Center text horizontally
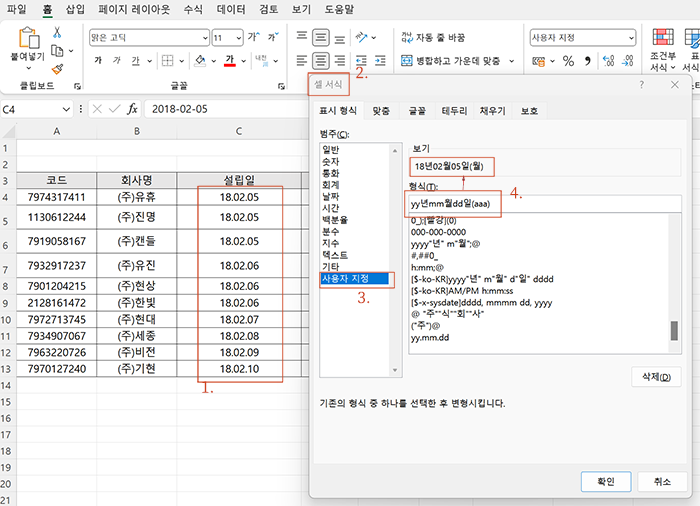This screenshot has width=700, height=506. [x=321, y=60]
